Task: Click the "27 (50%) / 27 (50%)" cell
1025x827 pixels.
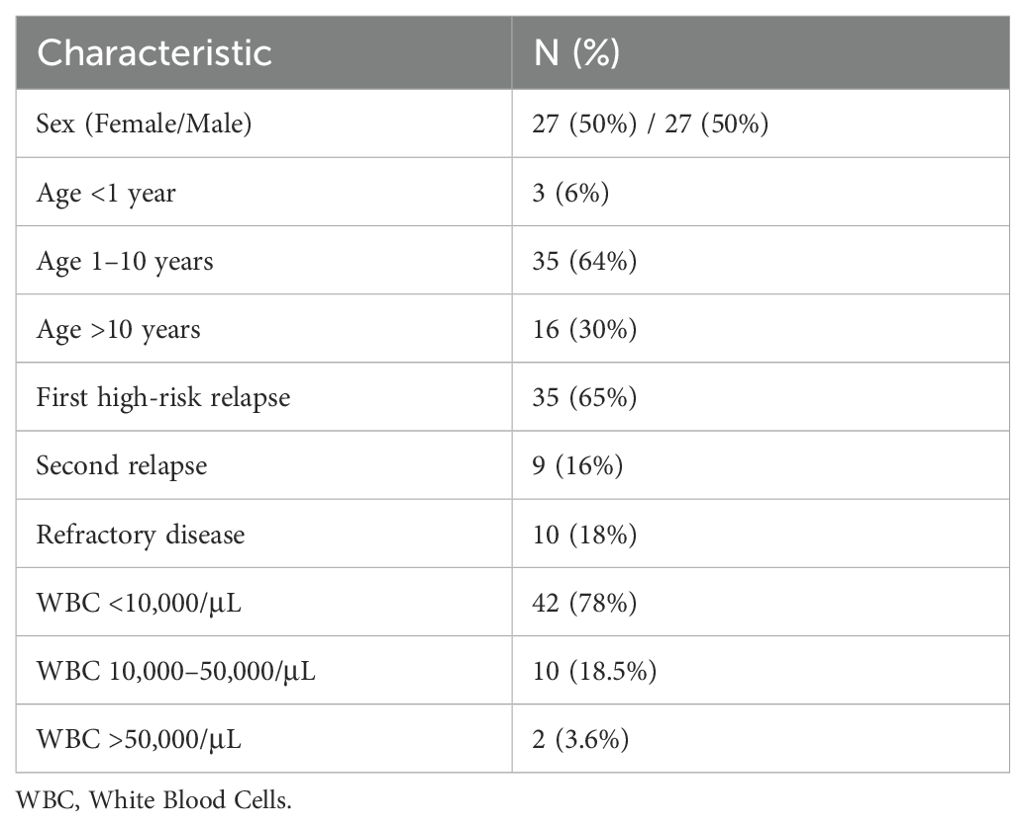Action: tap(651, 125)
